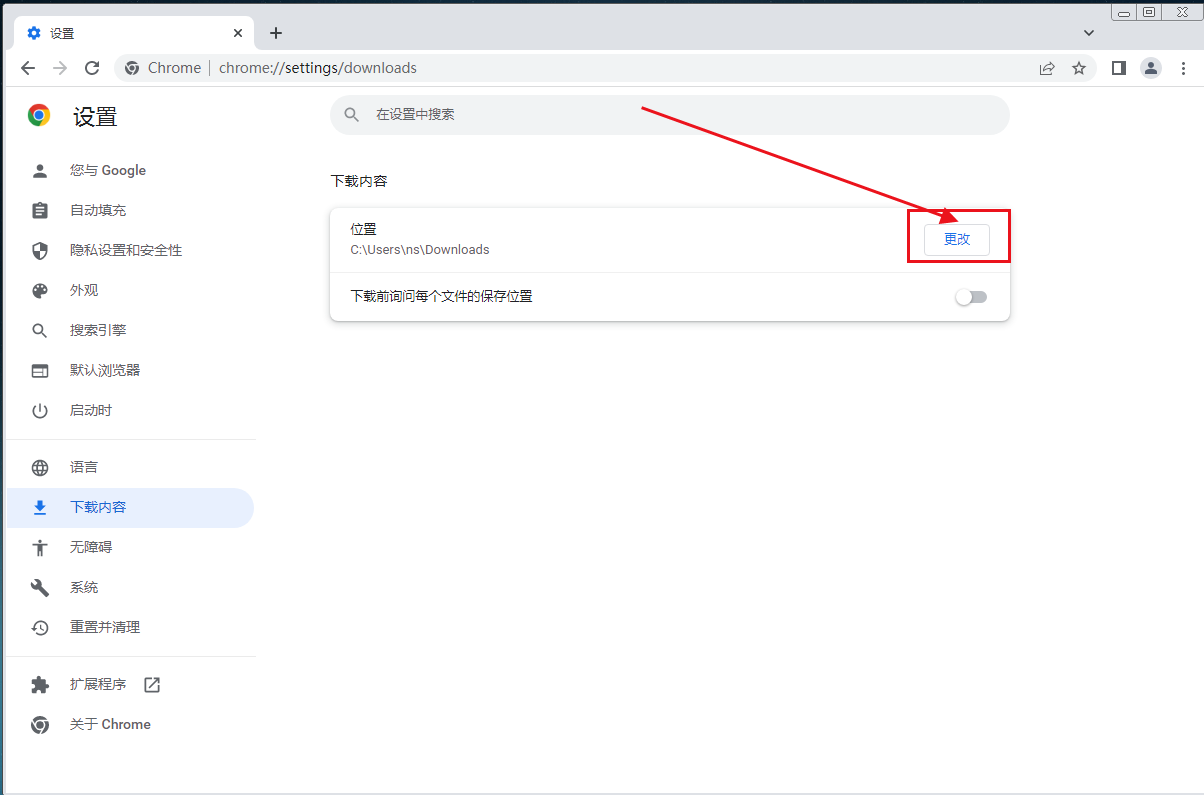Viewport: 1204px width, 795px height.
Task: Open 自动填充 settings section
Action: click(x=130, y=210)
